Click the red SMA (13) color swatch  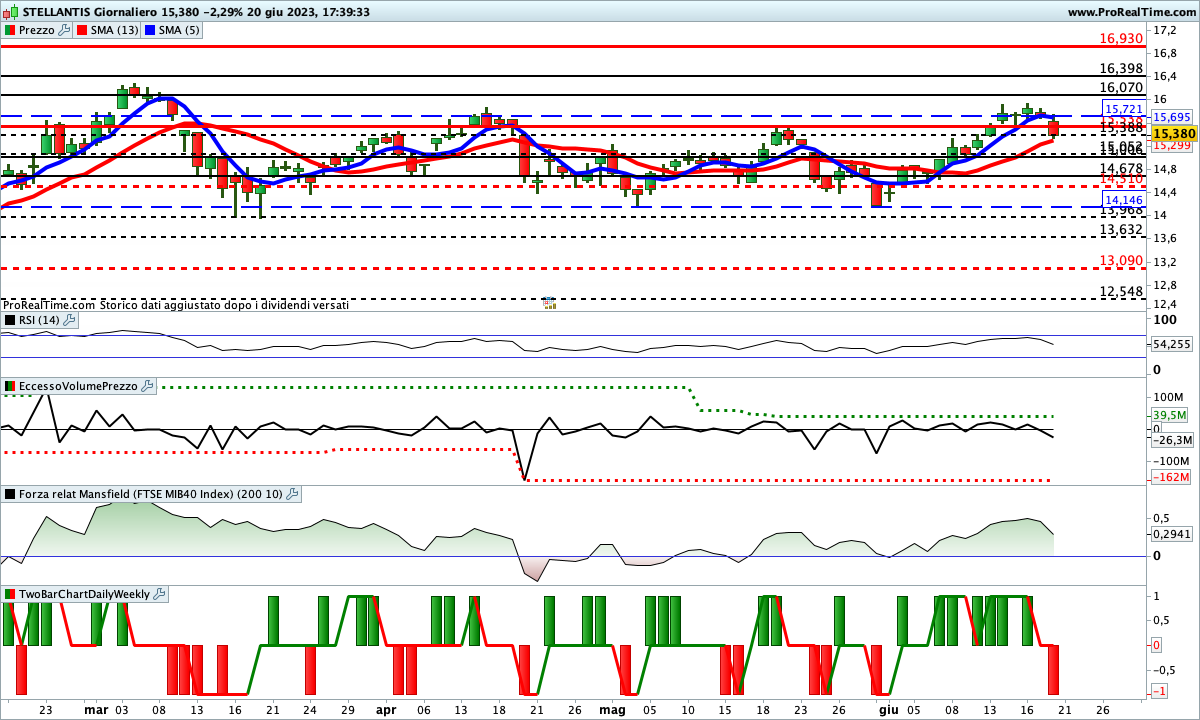(82, 30)
